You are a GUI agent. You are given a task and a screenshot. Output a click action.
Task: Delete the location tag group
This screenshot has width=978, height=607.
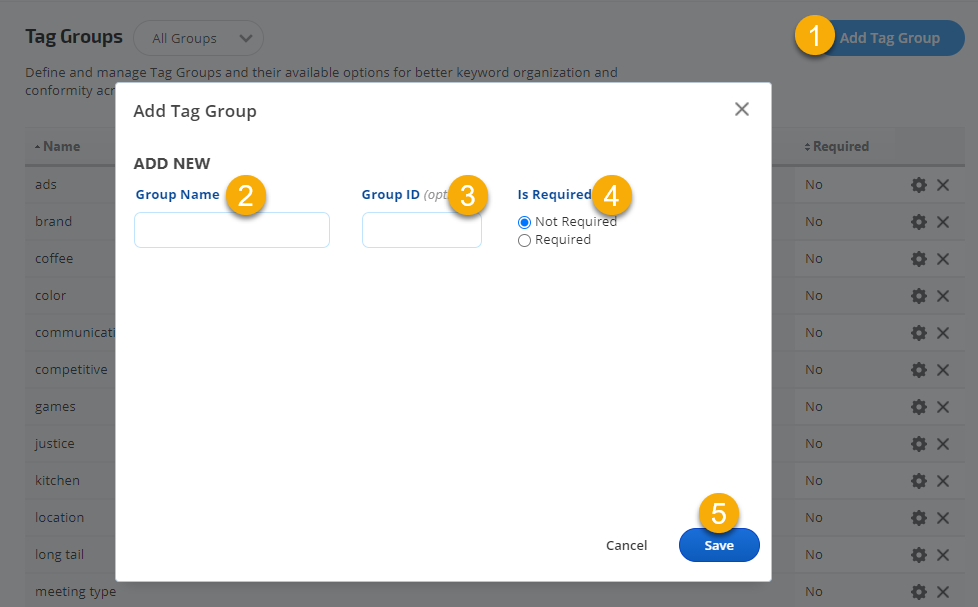[x=943, y=518]
